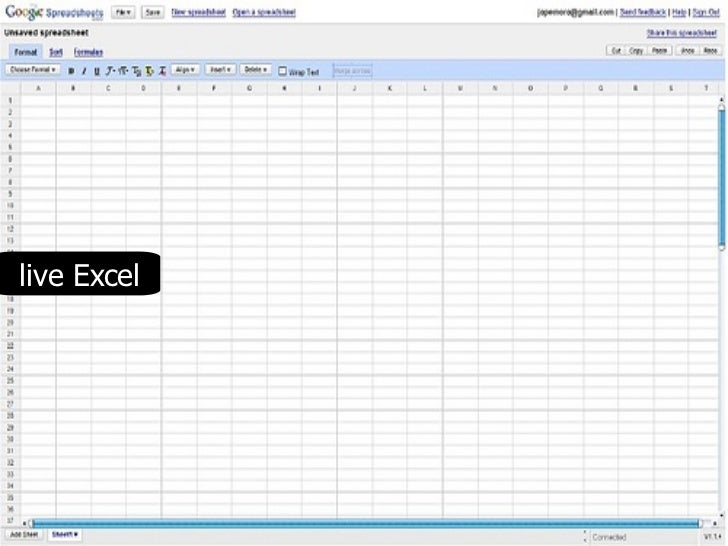Click the Open a spreadsheet link
This screenshot has height=546, width=728.
(x=264, y=12)
